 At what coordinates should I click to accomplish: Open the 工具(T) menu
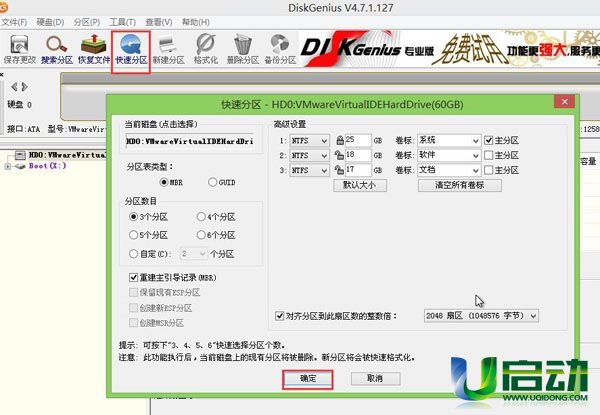point(123,22)
